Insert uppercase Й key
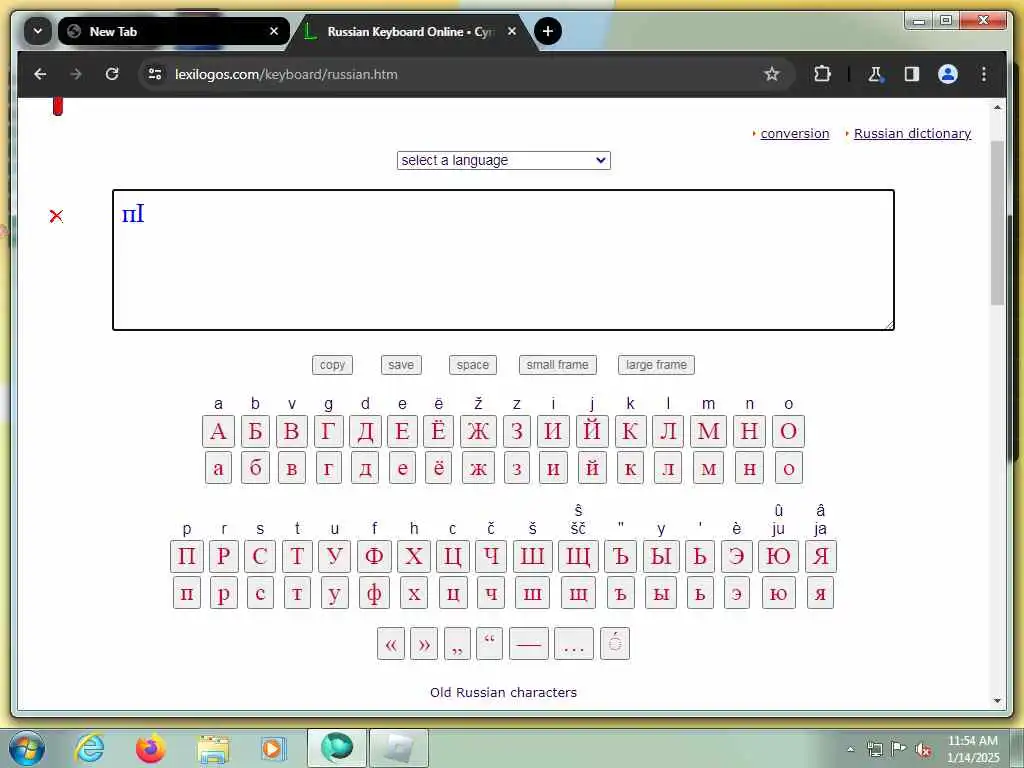 [592, 431]
